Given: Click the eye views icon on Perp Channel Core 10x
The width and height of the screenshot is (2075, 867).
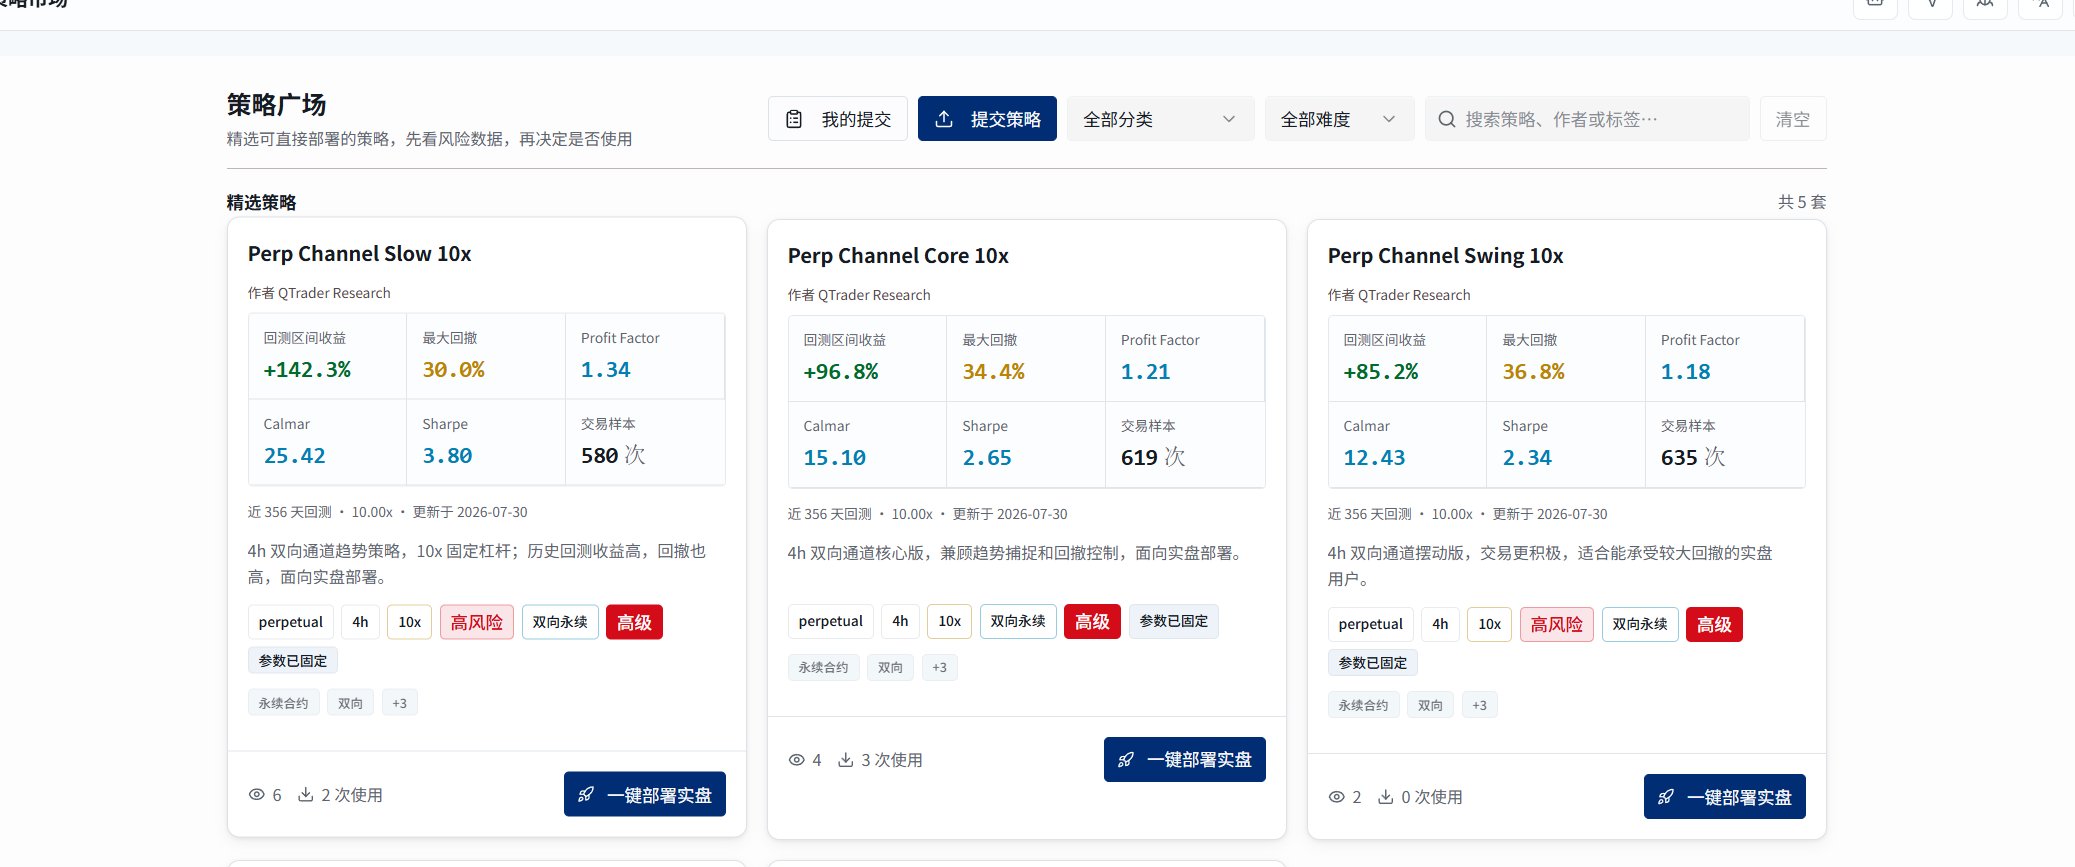Looking at the screenshot, I should coord(797,760).
